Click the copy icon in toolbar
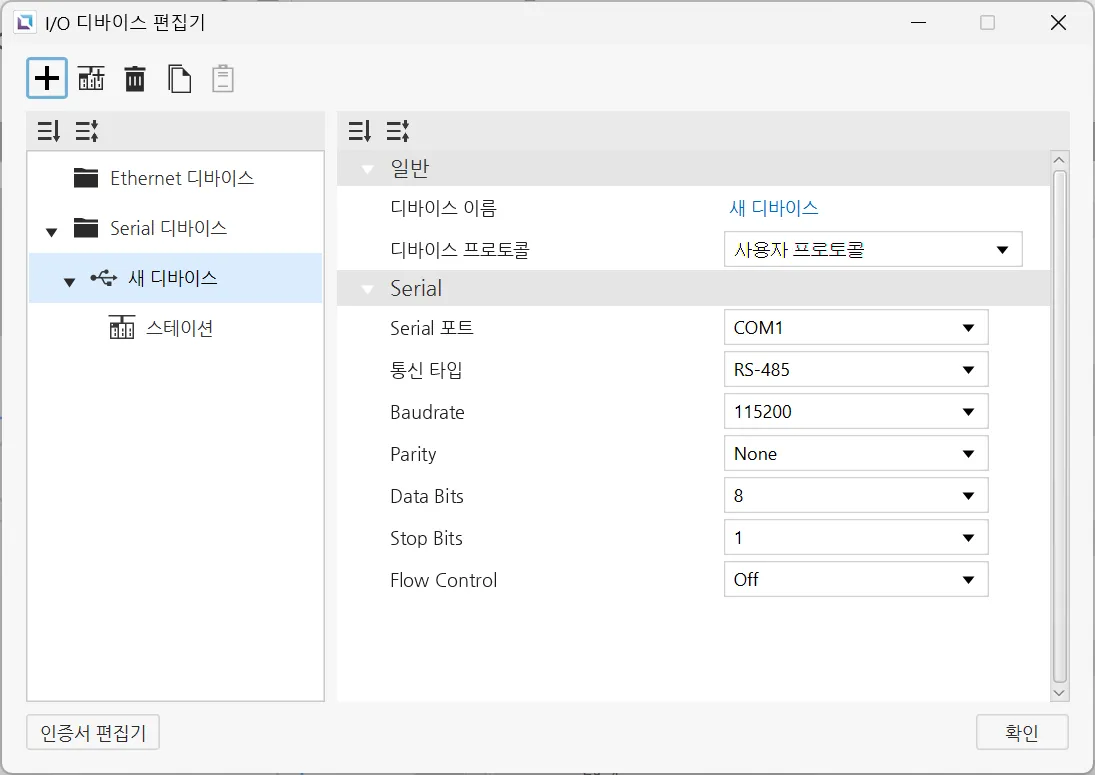Viewport: 1095px width, 775px height. click(x=179, y=78)
